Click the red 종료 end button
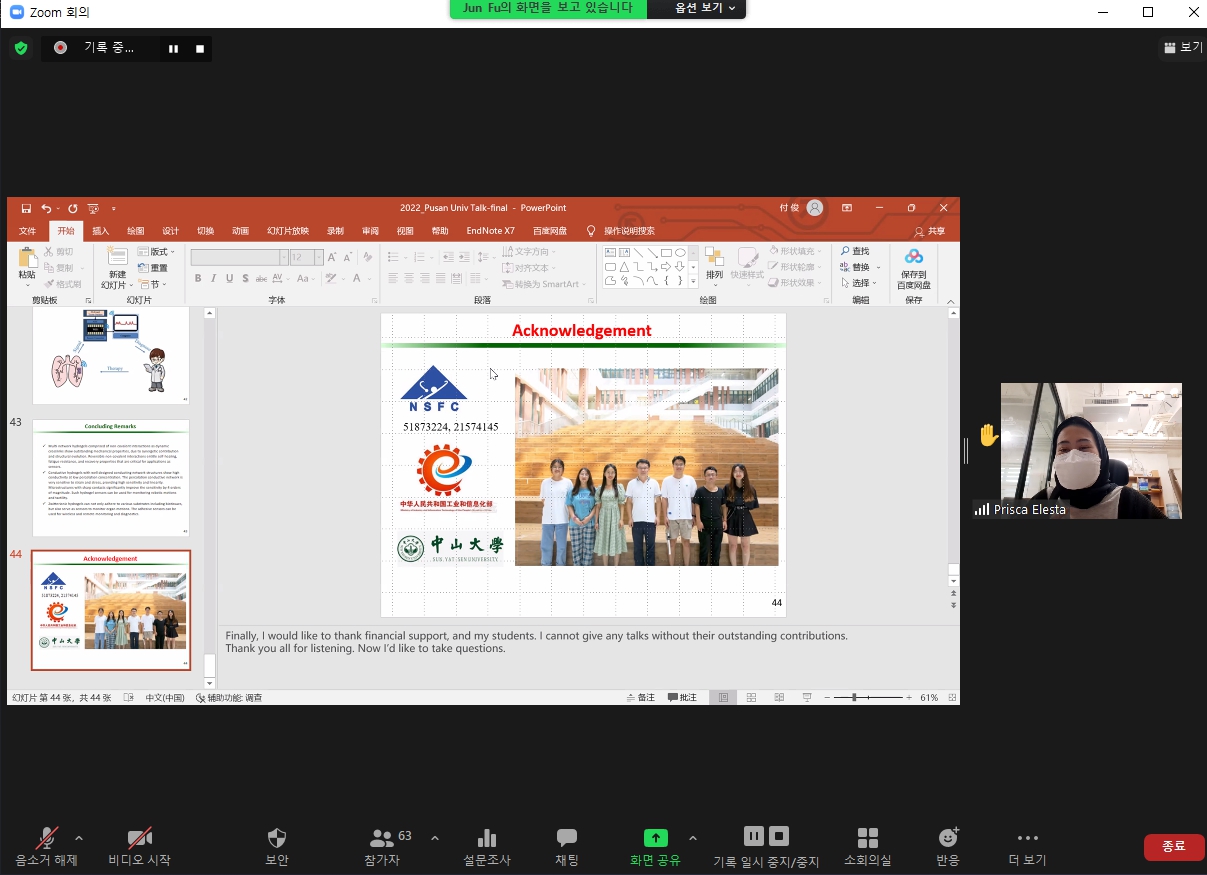 pos(1173,846)
